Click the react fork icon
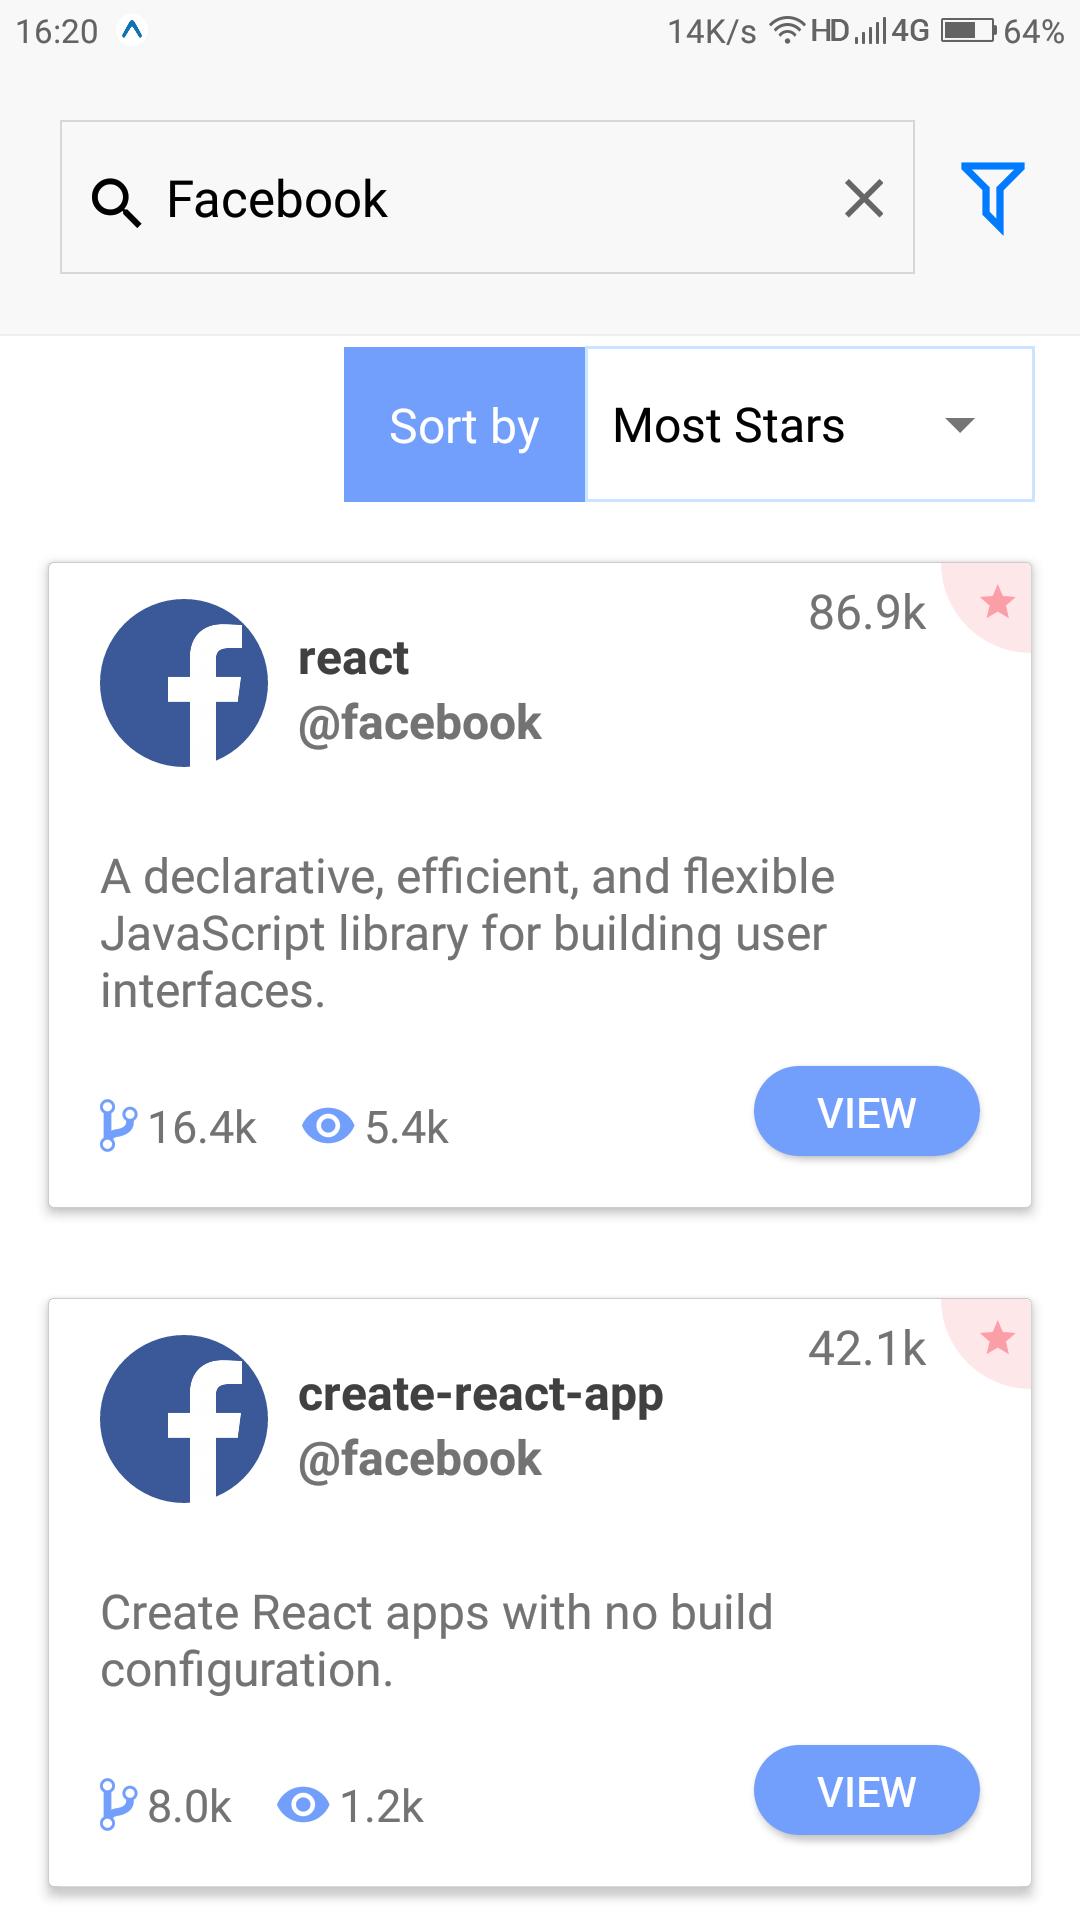 [x=117, y=1126]
